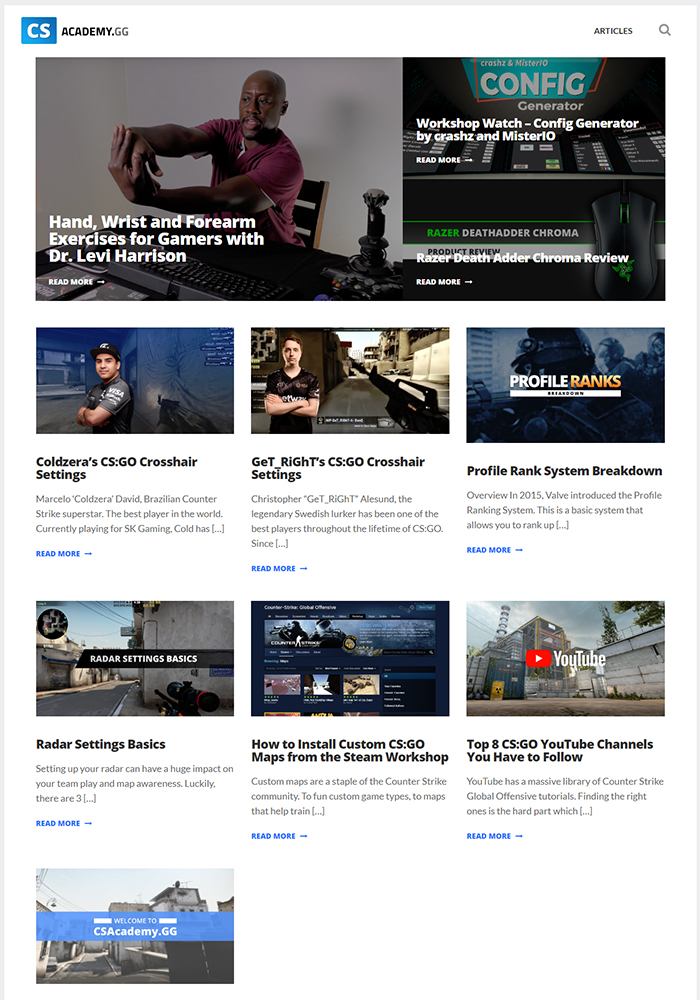700x1000 pixels.
Task: Open Razer Death Adder Chroma Review headline
Action: (522, 258)
